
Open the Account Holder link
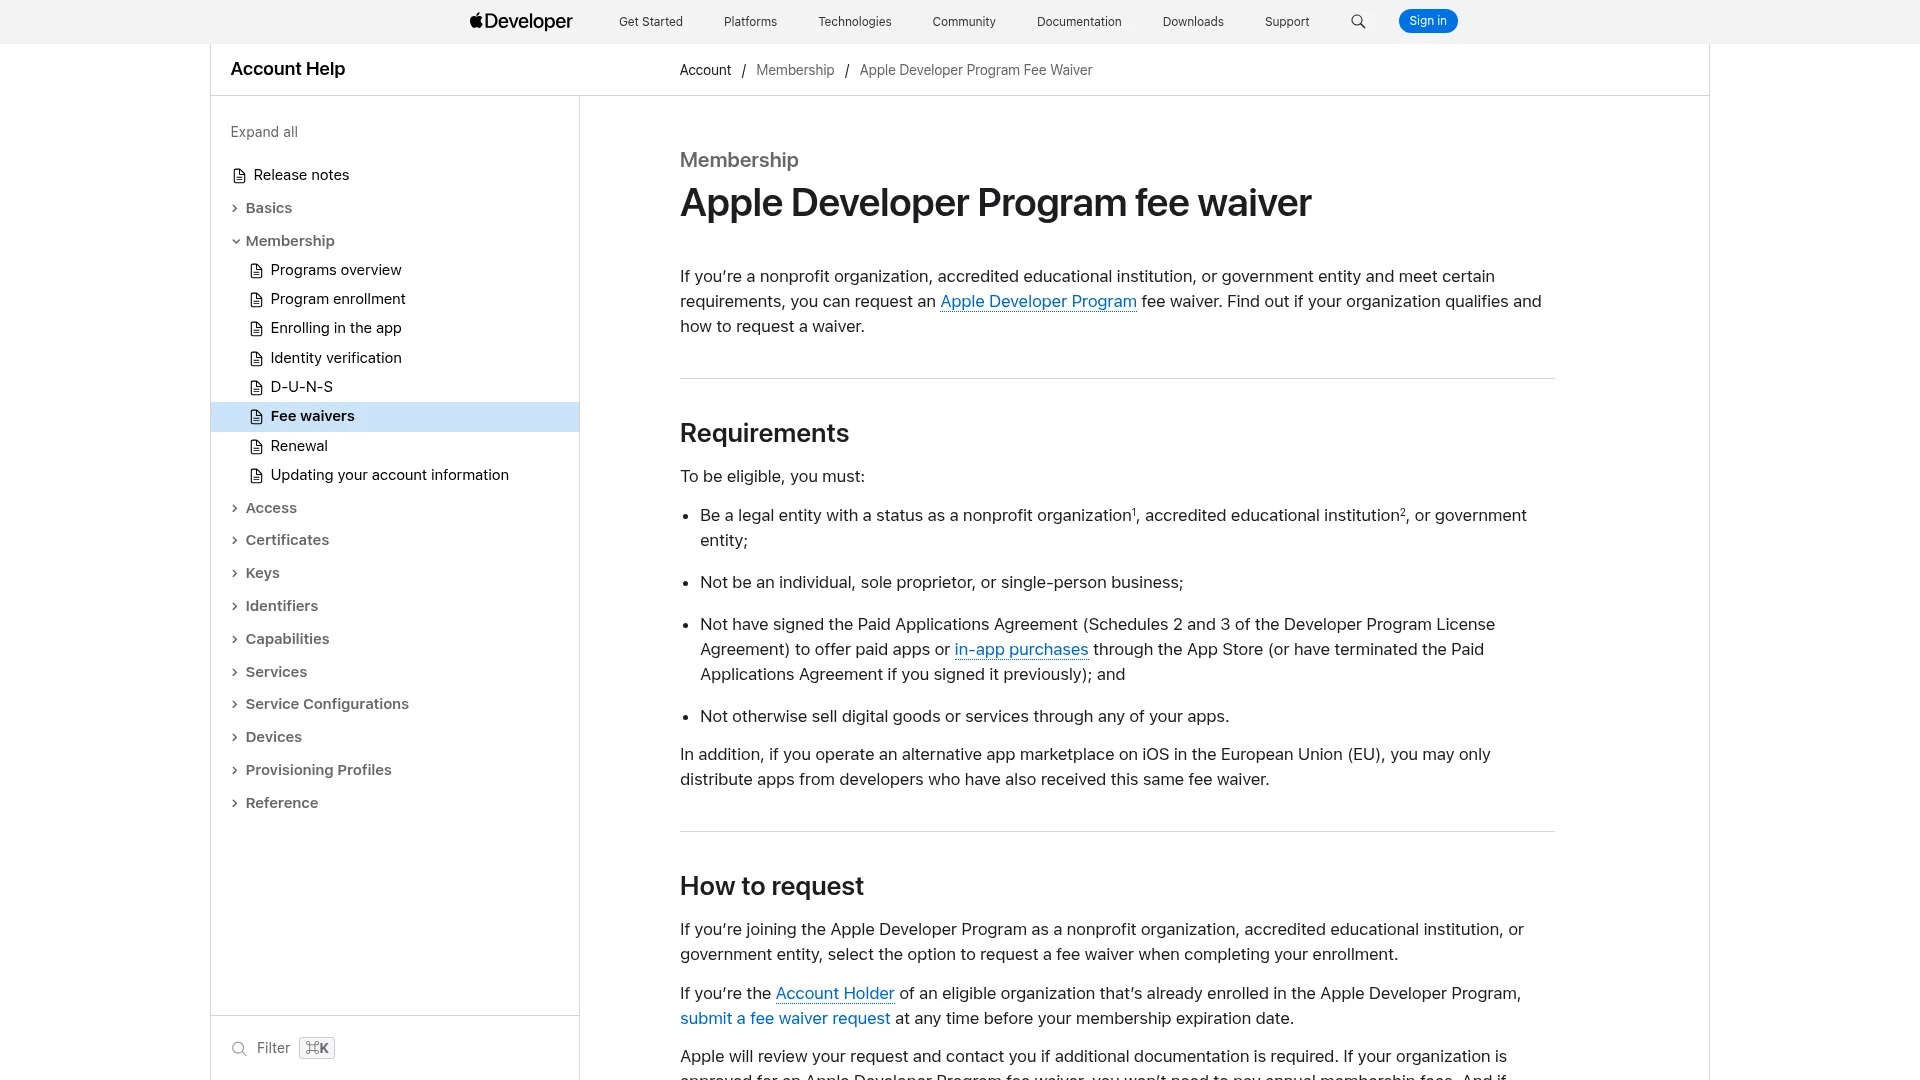(835, 994)
